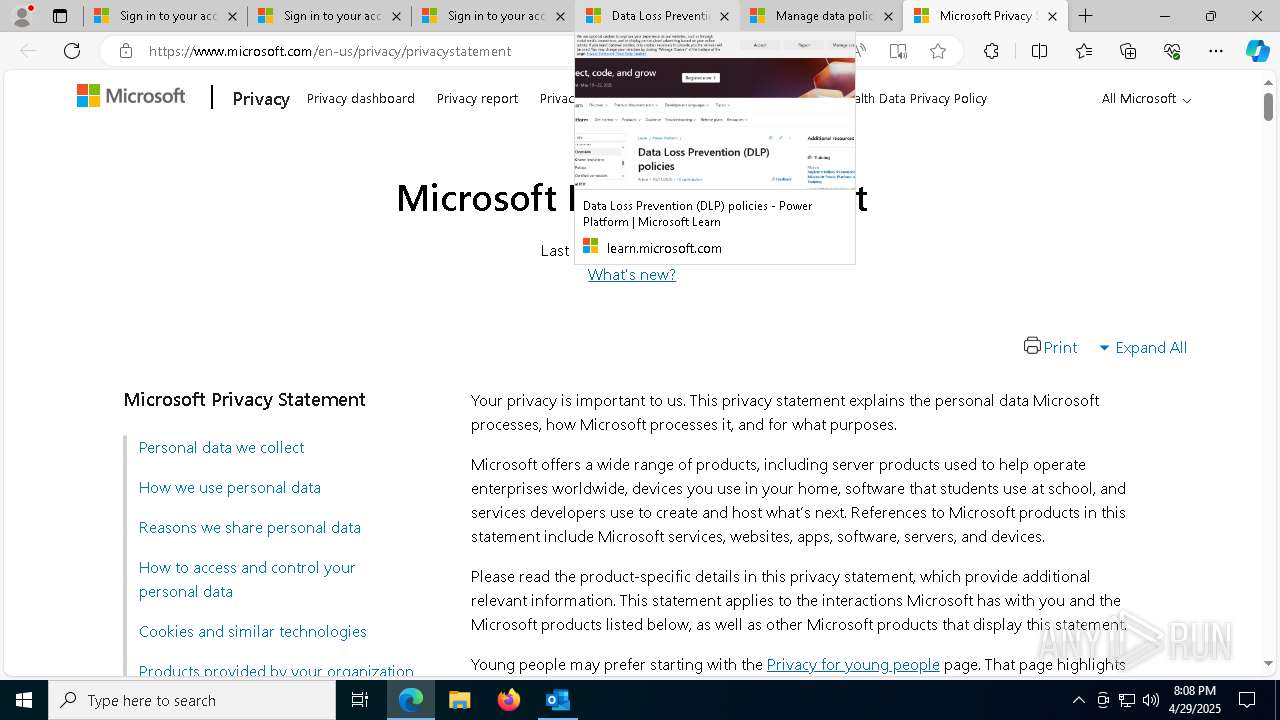Open Browser essentials heart icon
1280x720 pixels.
(1172, 51)
